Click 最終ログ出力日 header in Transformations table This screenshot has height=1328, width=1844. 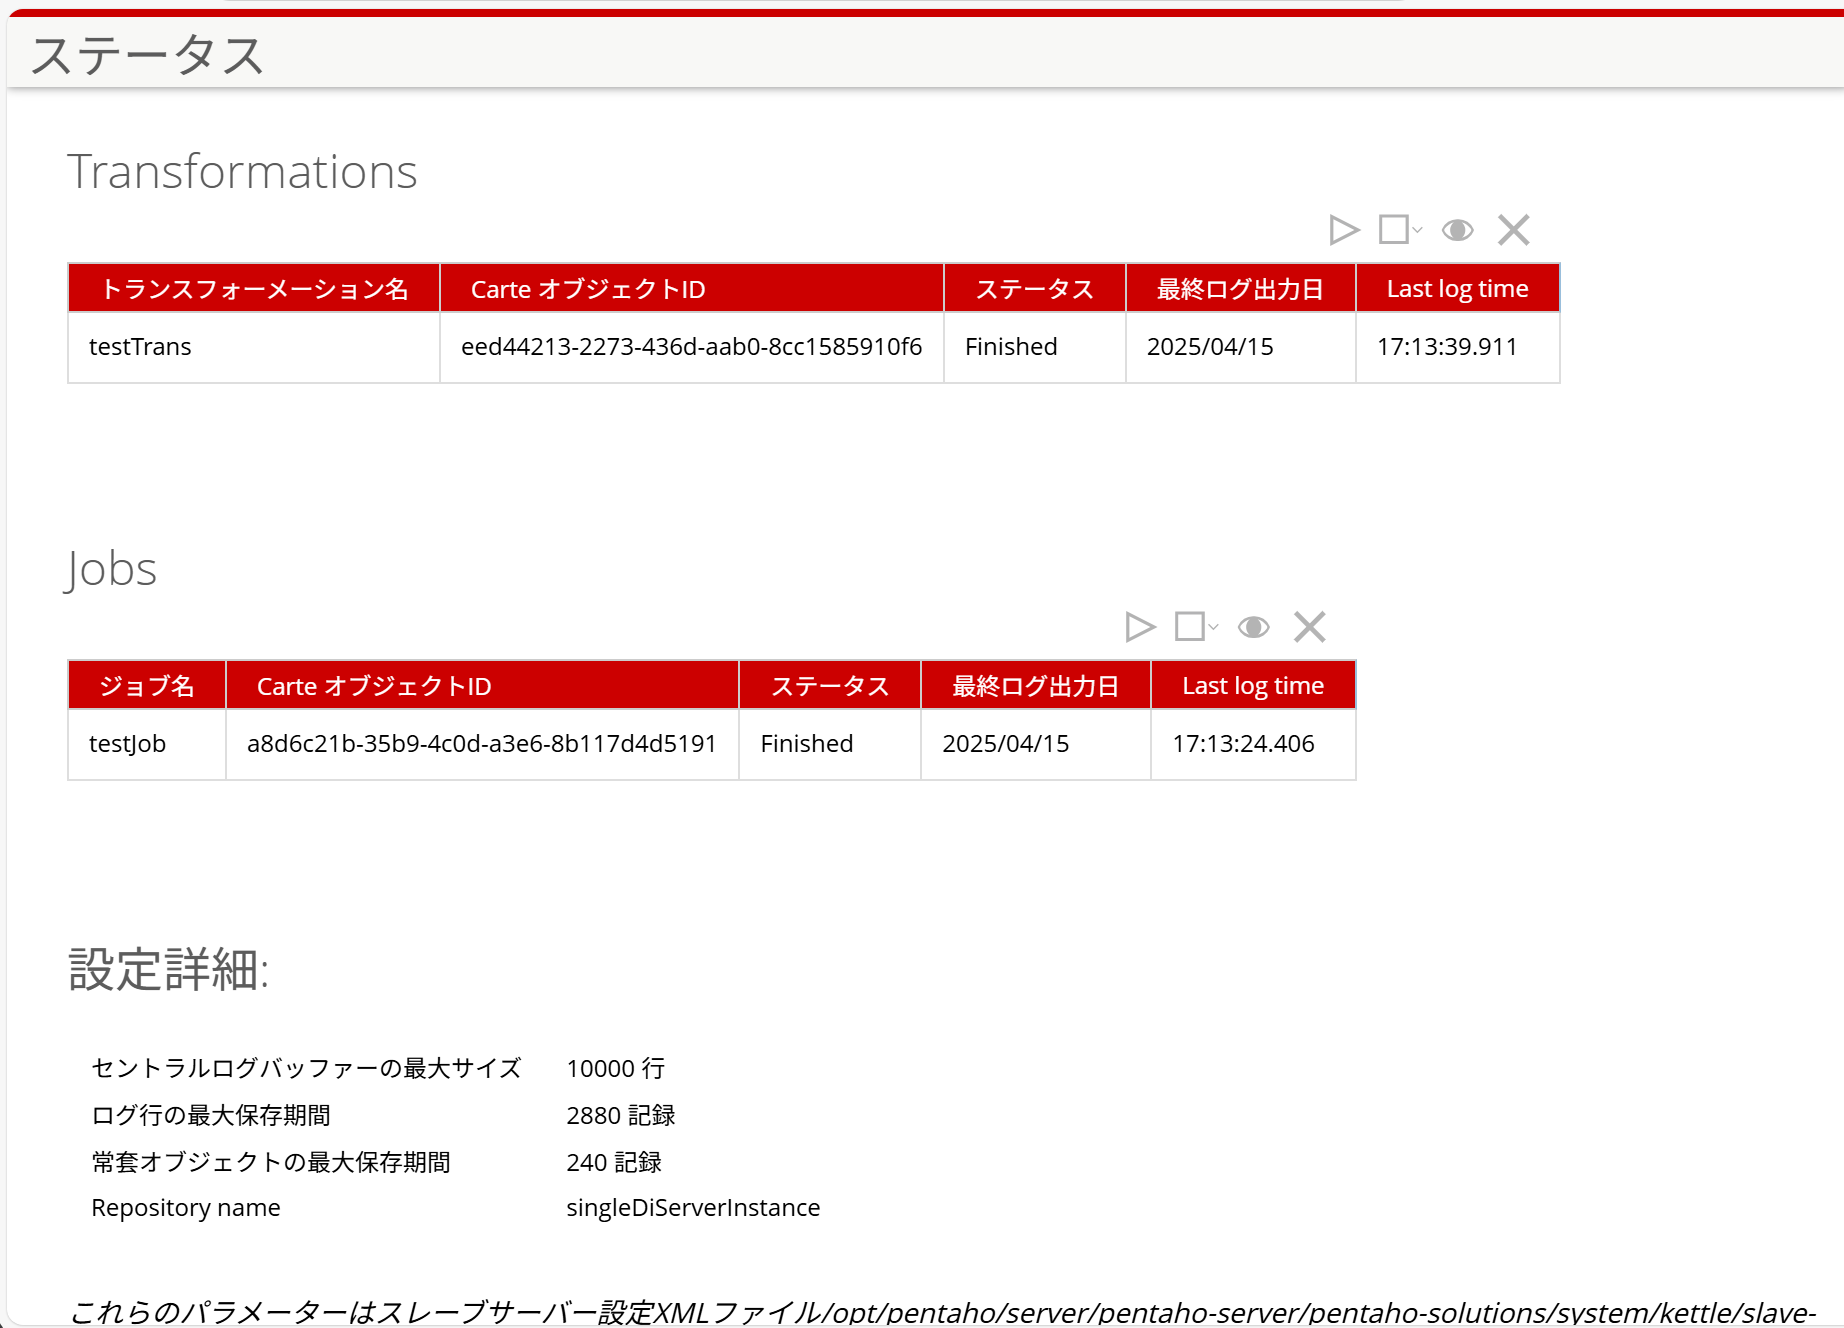(1241, 289)
